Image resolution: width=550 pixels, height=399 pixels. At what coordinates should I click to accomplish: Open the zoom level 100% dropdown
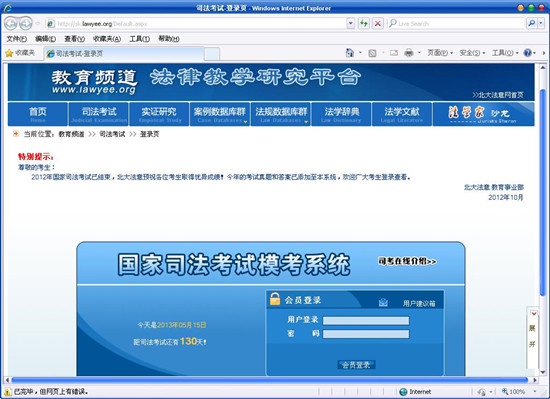tap(535, 392)
